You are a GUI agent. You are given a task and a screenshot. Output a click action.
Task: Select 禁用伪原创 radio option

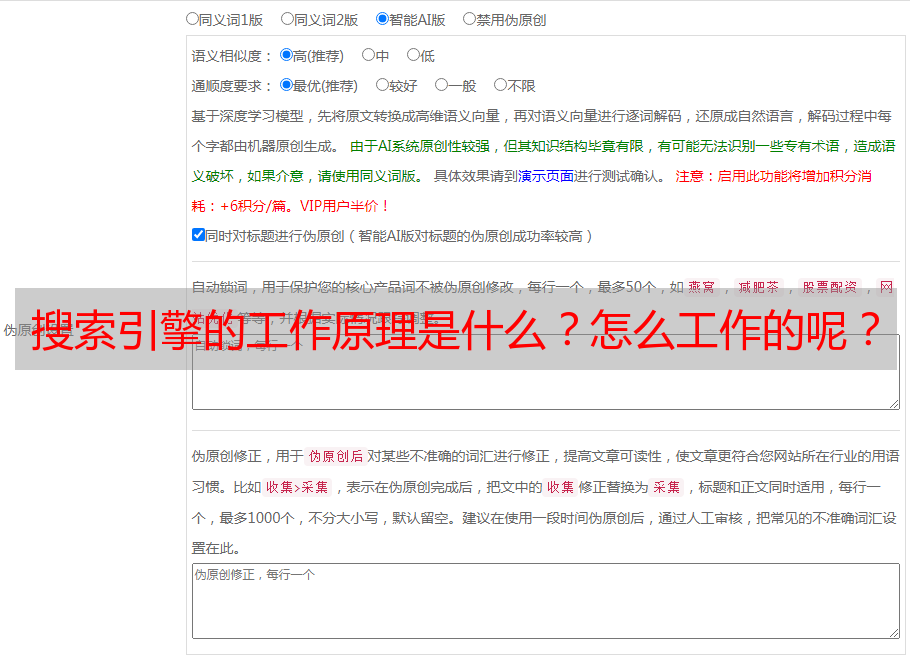(x=469, y=19)
